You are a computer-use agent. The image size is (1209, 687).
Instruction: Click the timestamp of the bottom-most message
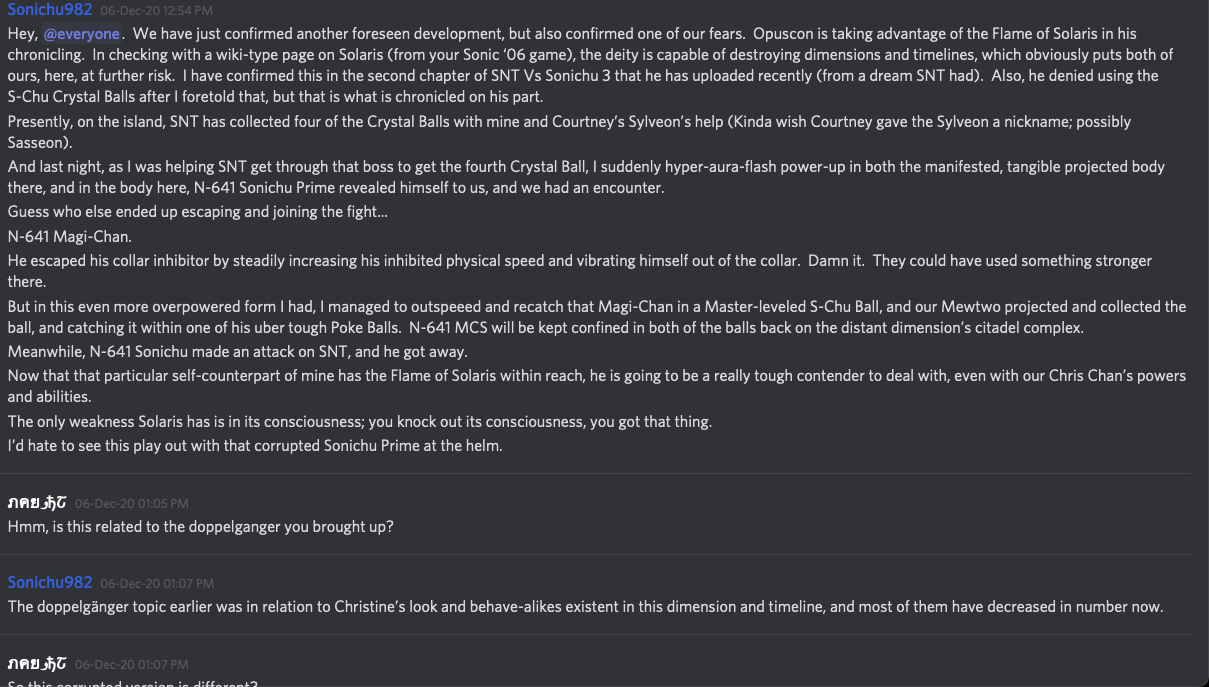coord(131,664)
